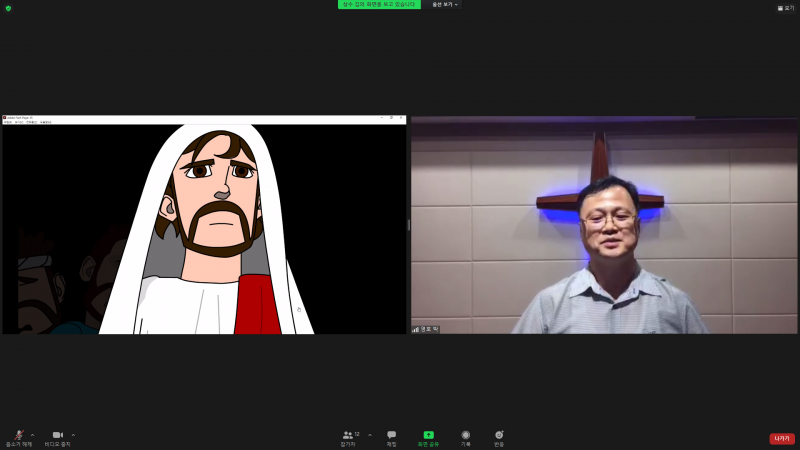Maximize the shared Flash Player window

pos(391,118)
